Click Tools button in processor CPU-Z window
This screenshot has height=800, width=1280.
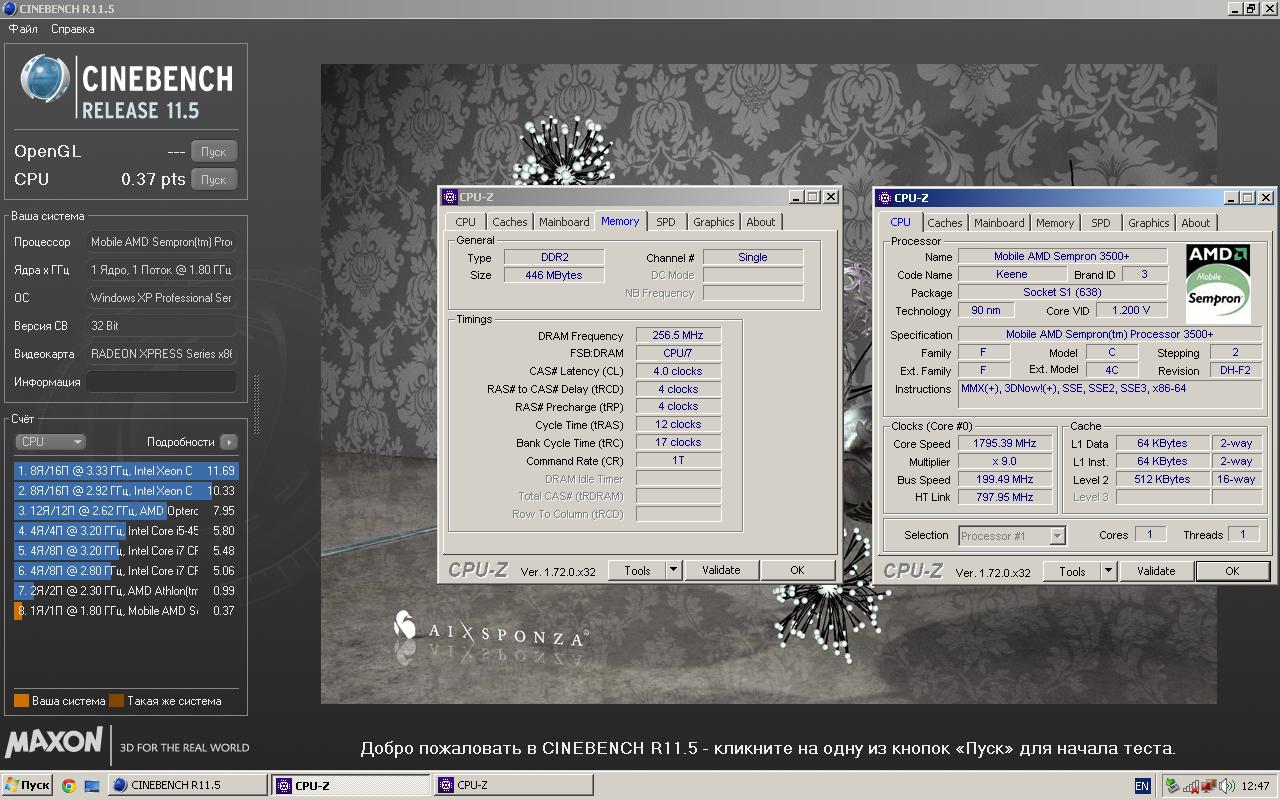pos(1072,571)
